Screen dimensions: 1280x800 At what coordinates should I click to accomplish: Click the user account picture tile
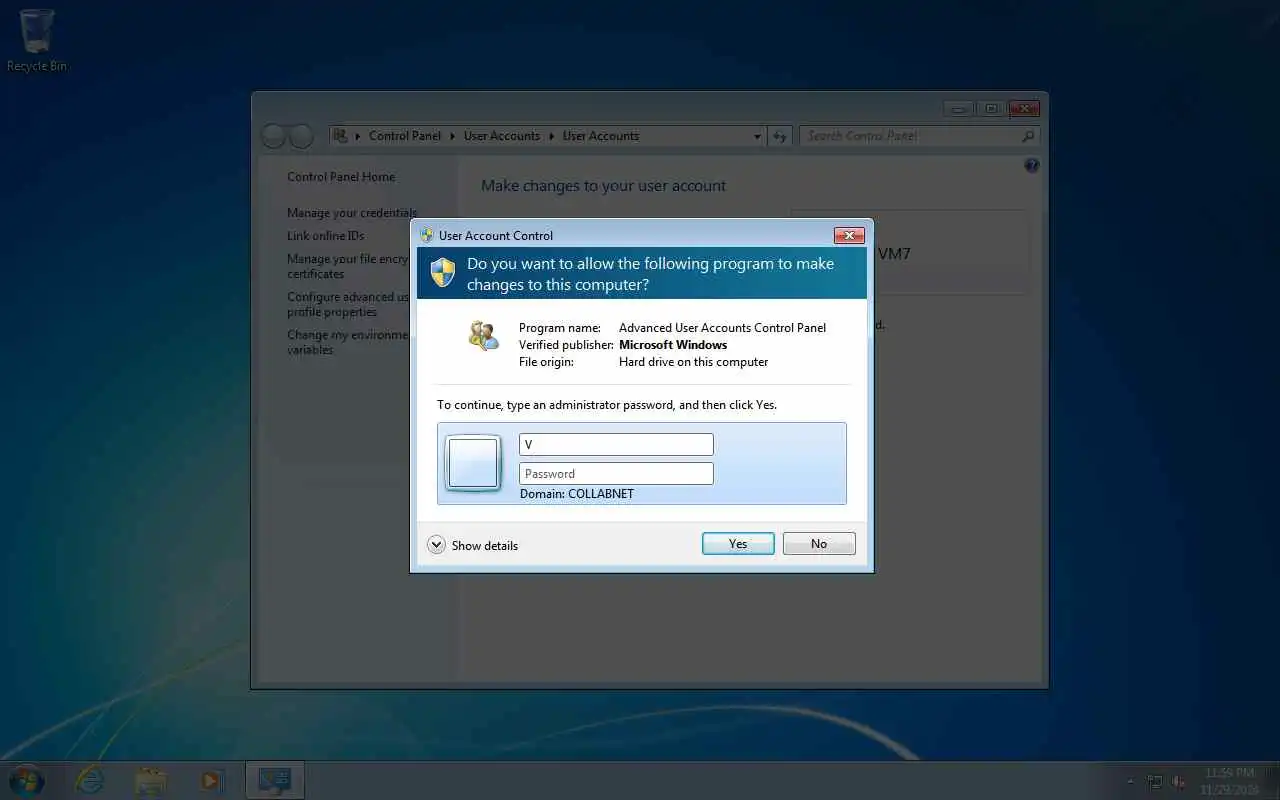[473, 463]
